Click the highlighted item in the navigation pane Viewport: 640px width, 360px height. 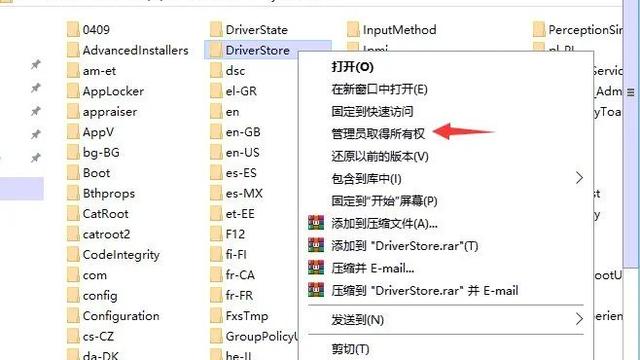[22, 188]
